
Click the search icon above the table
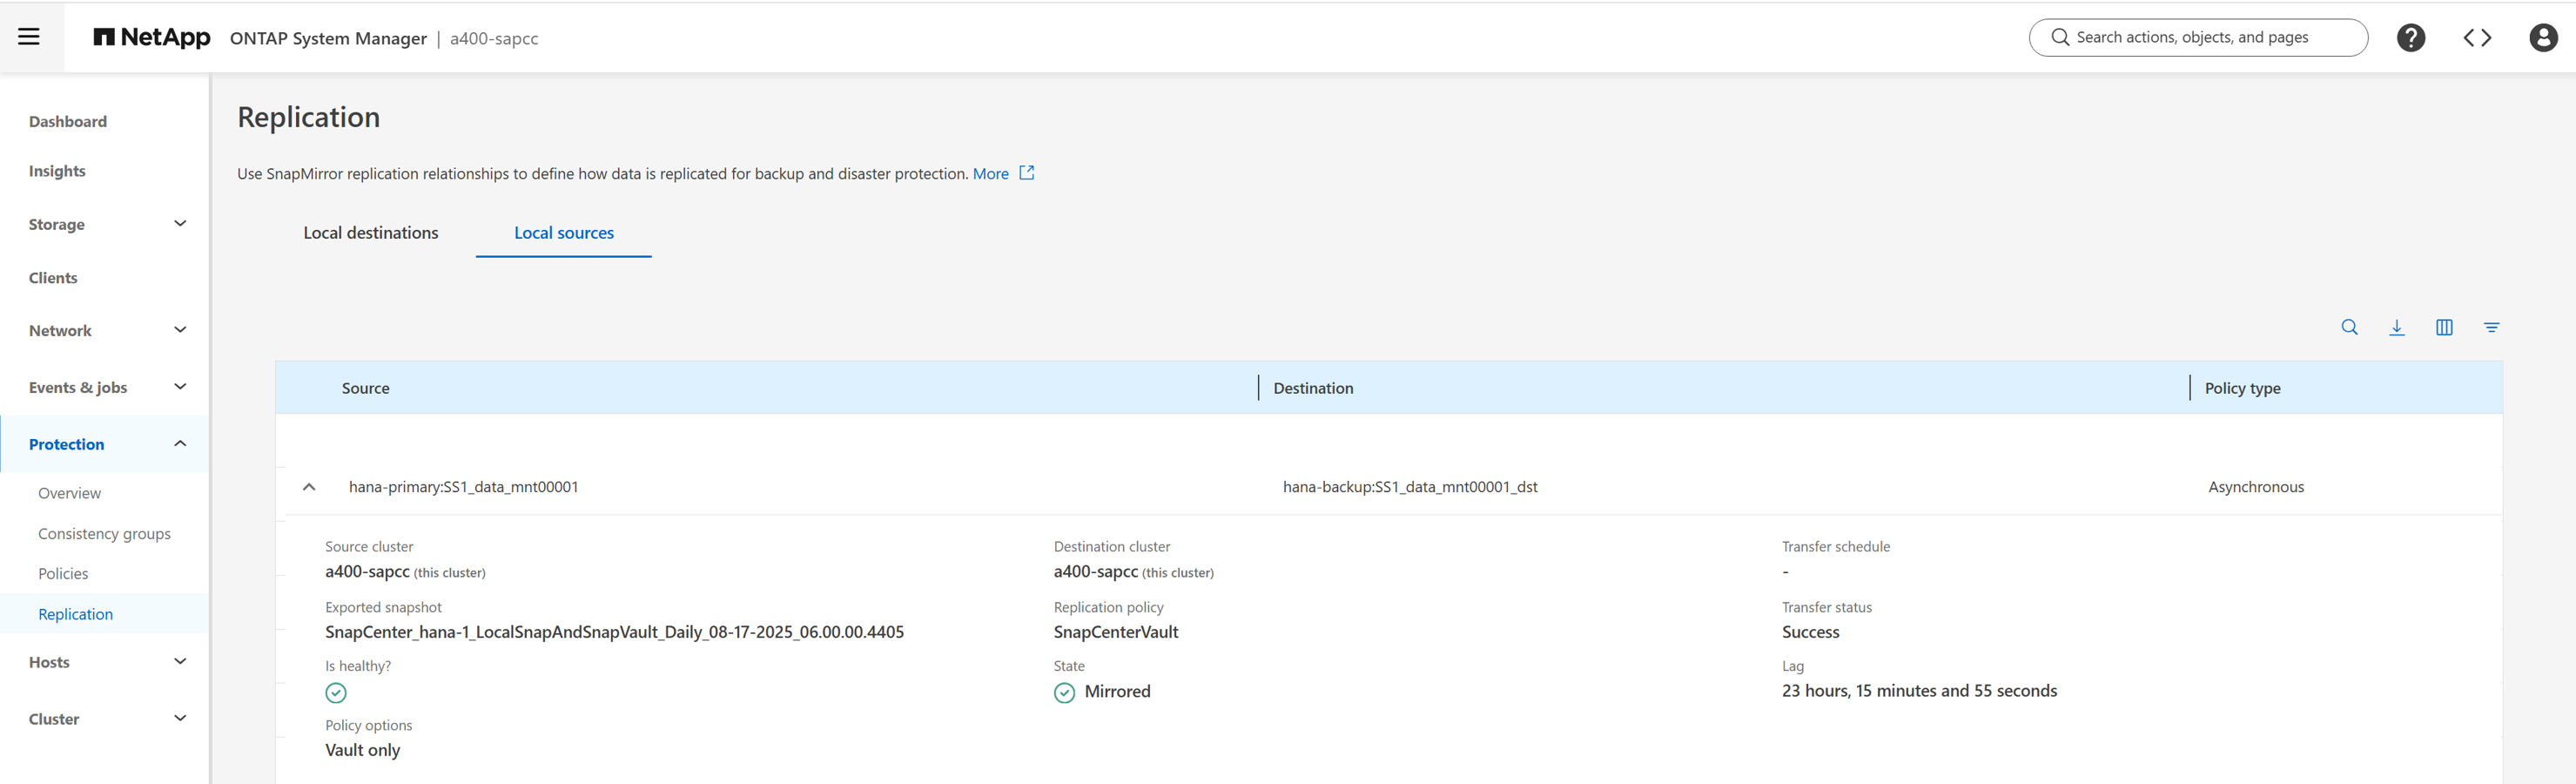[x=2349, y=327]
